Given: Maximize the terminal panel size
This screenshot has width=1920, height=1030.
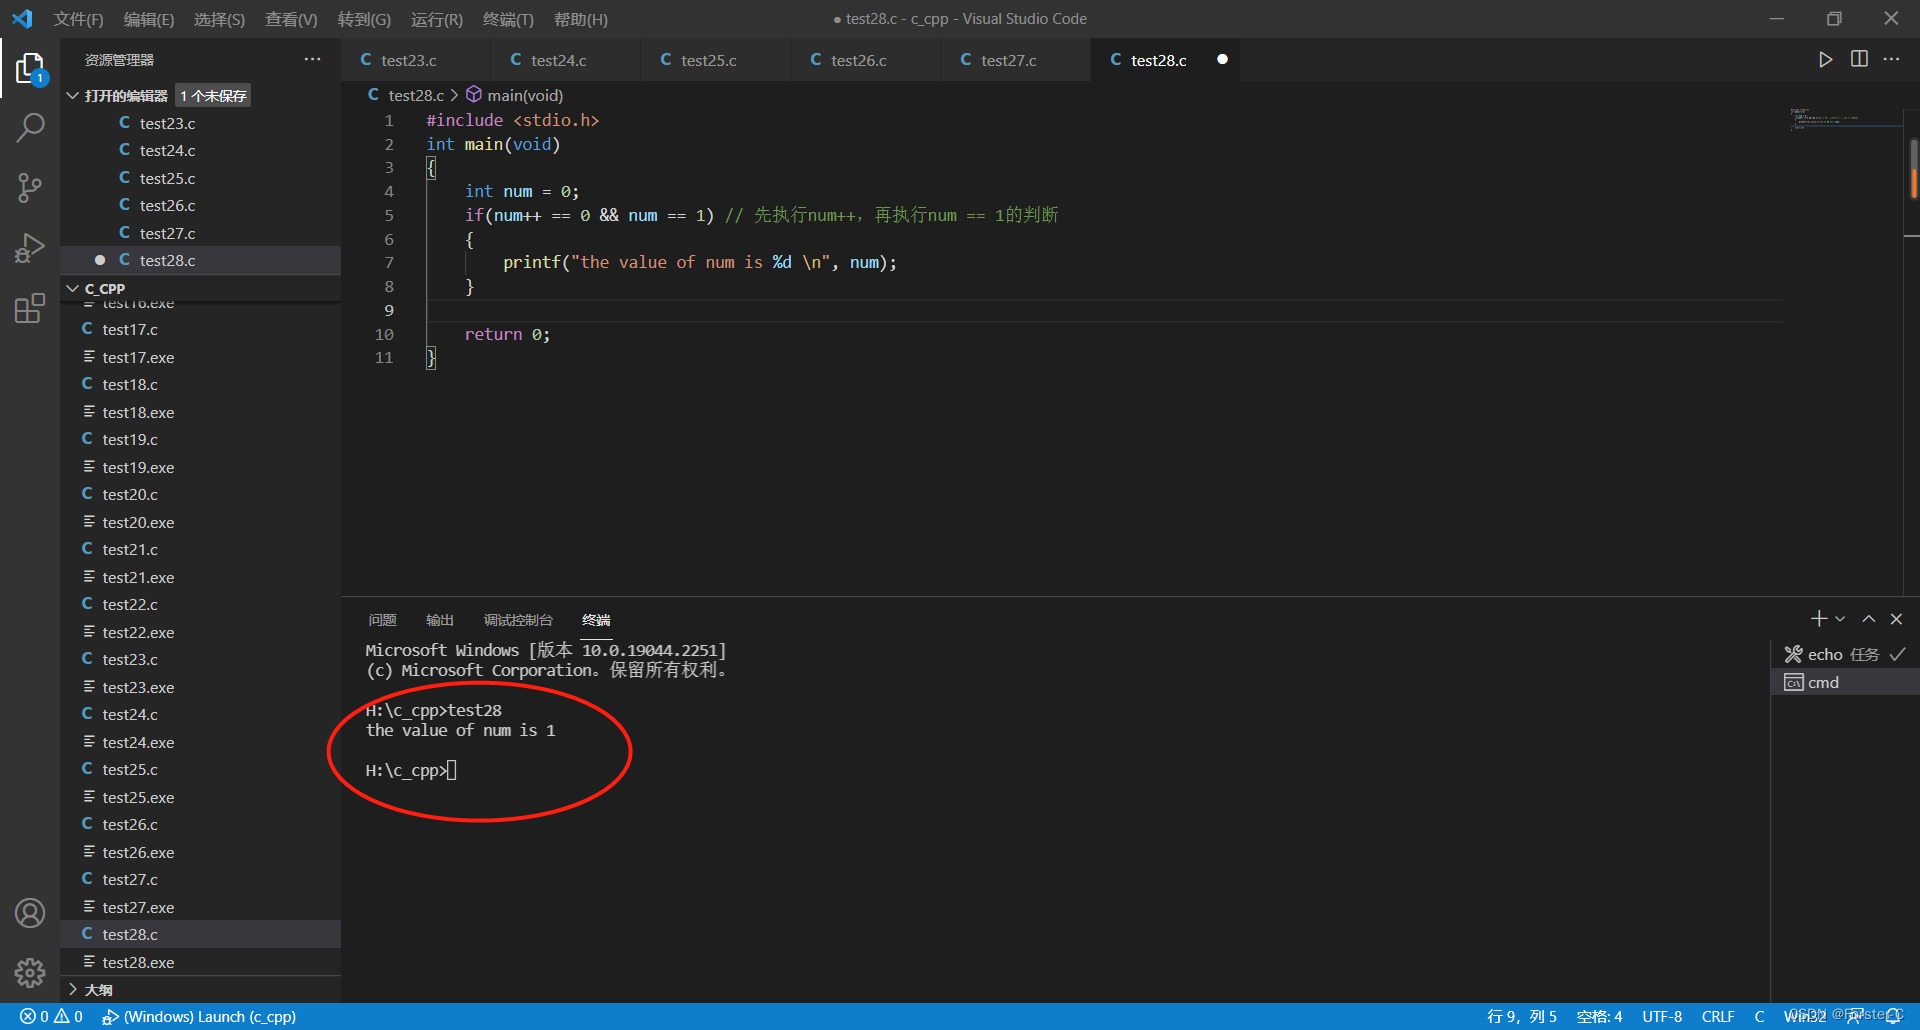Looking at the screenshot, I should coord(1868,619).
